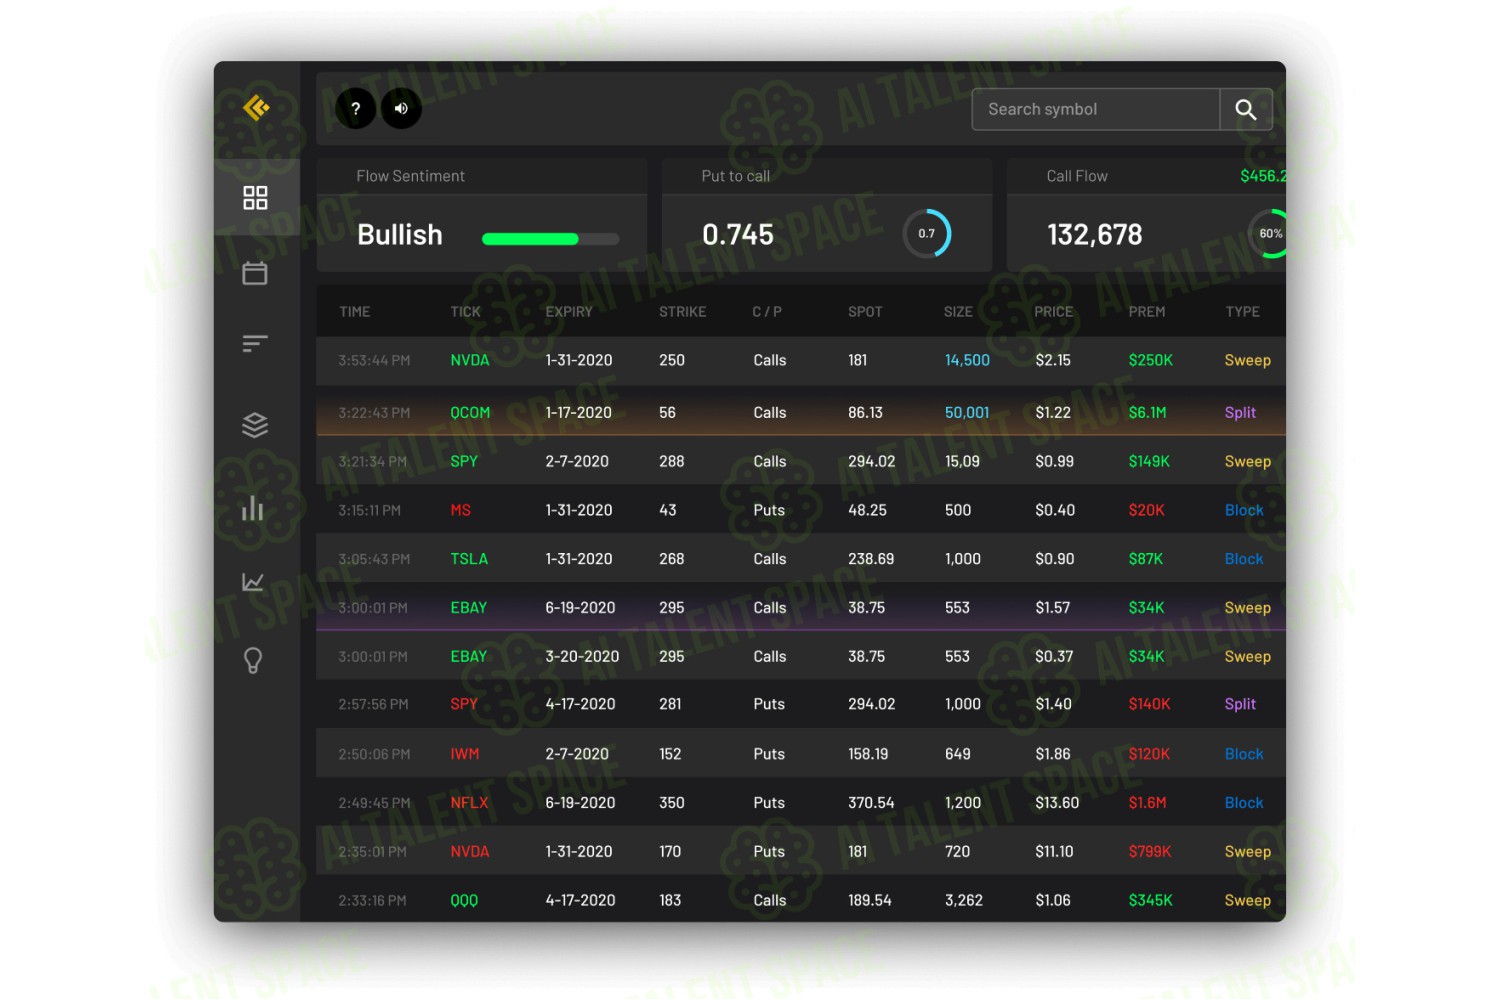
Task: Select the QQQ ticker
Action: (x=464, y=901)
